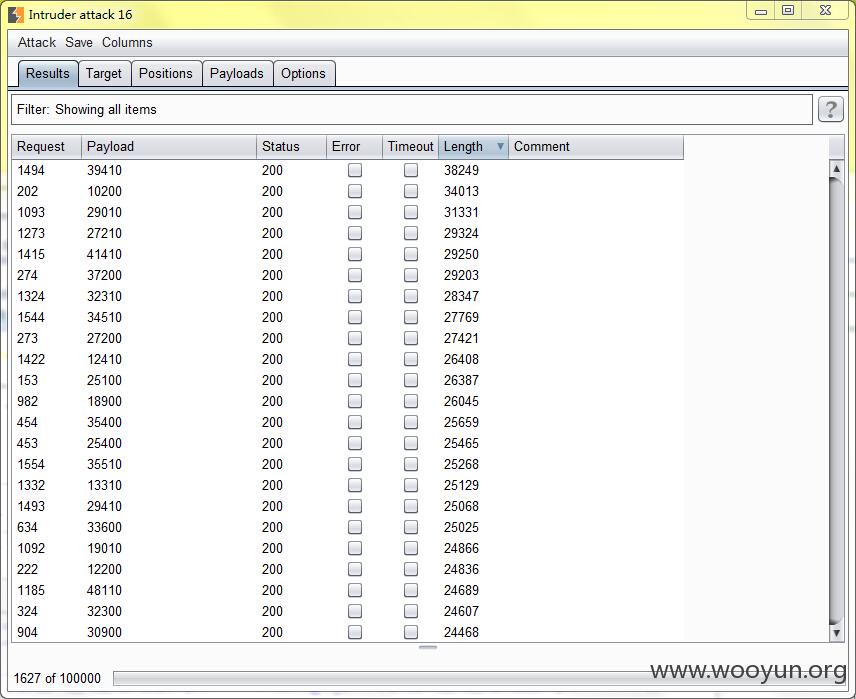Image resolution: width=856 pixels, height=699 pixels.
Task: Click length value 26408
Action: pos(461,359)
